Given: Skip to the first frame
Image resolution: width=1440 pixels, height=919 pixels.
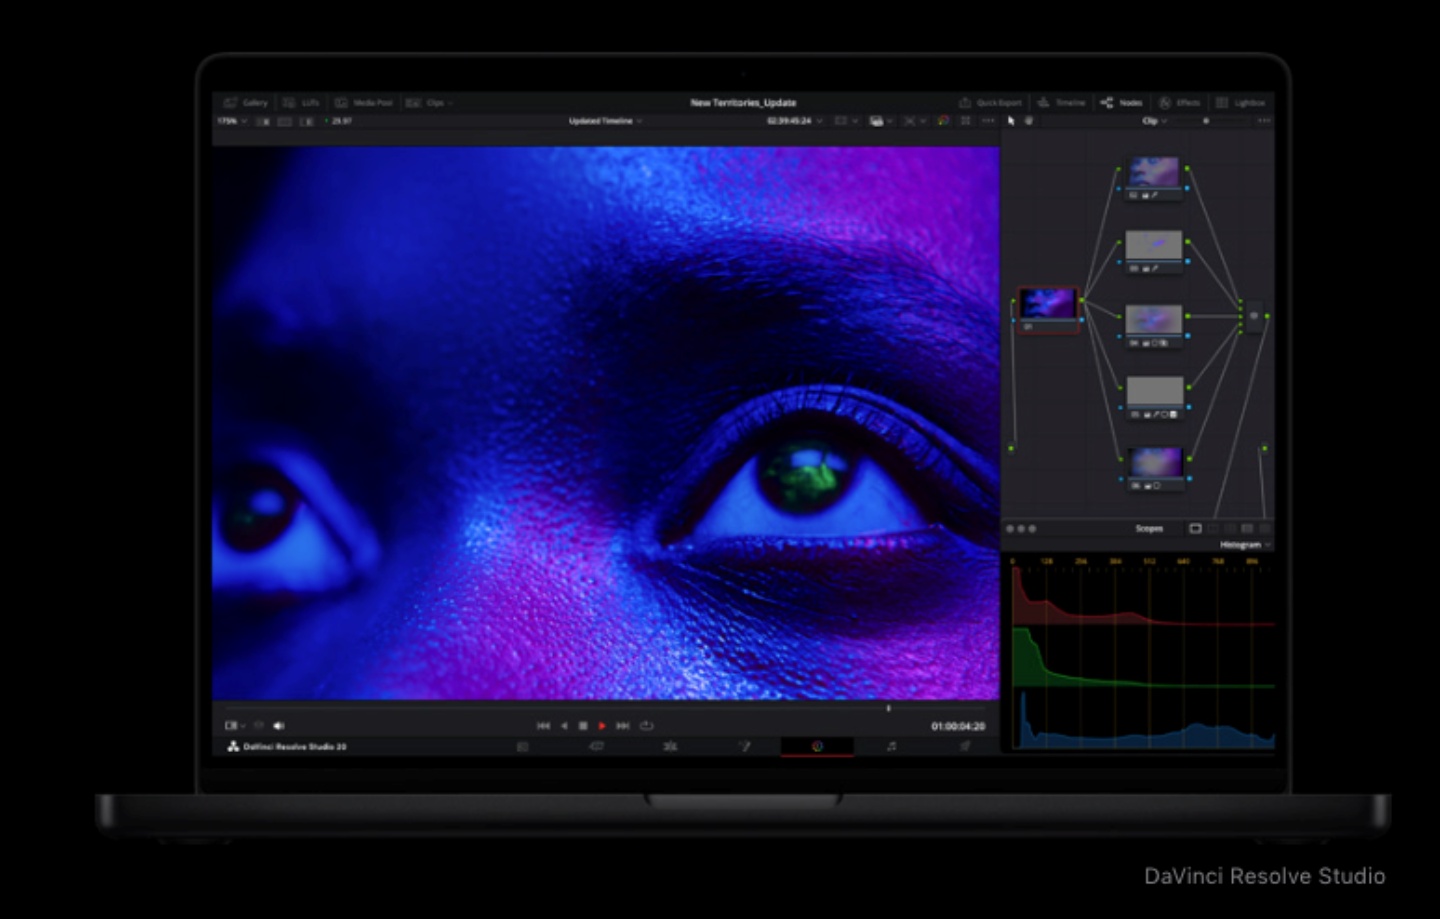Looking at the screenshot, I should [x=543, y=726].
